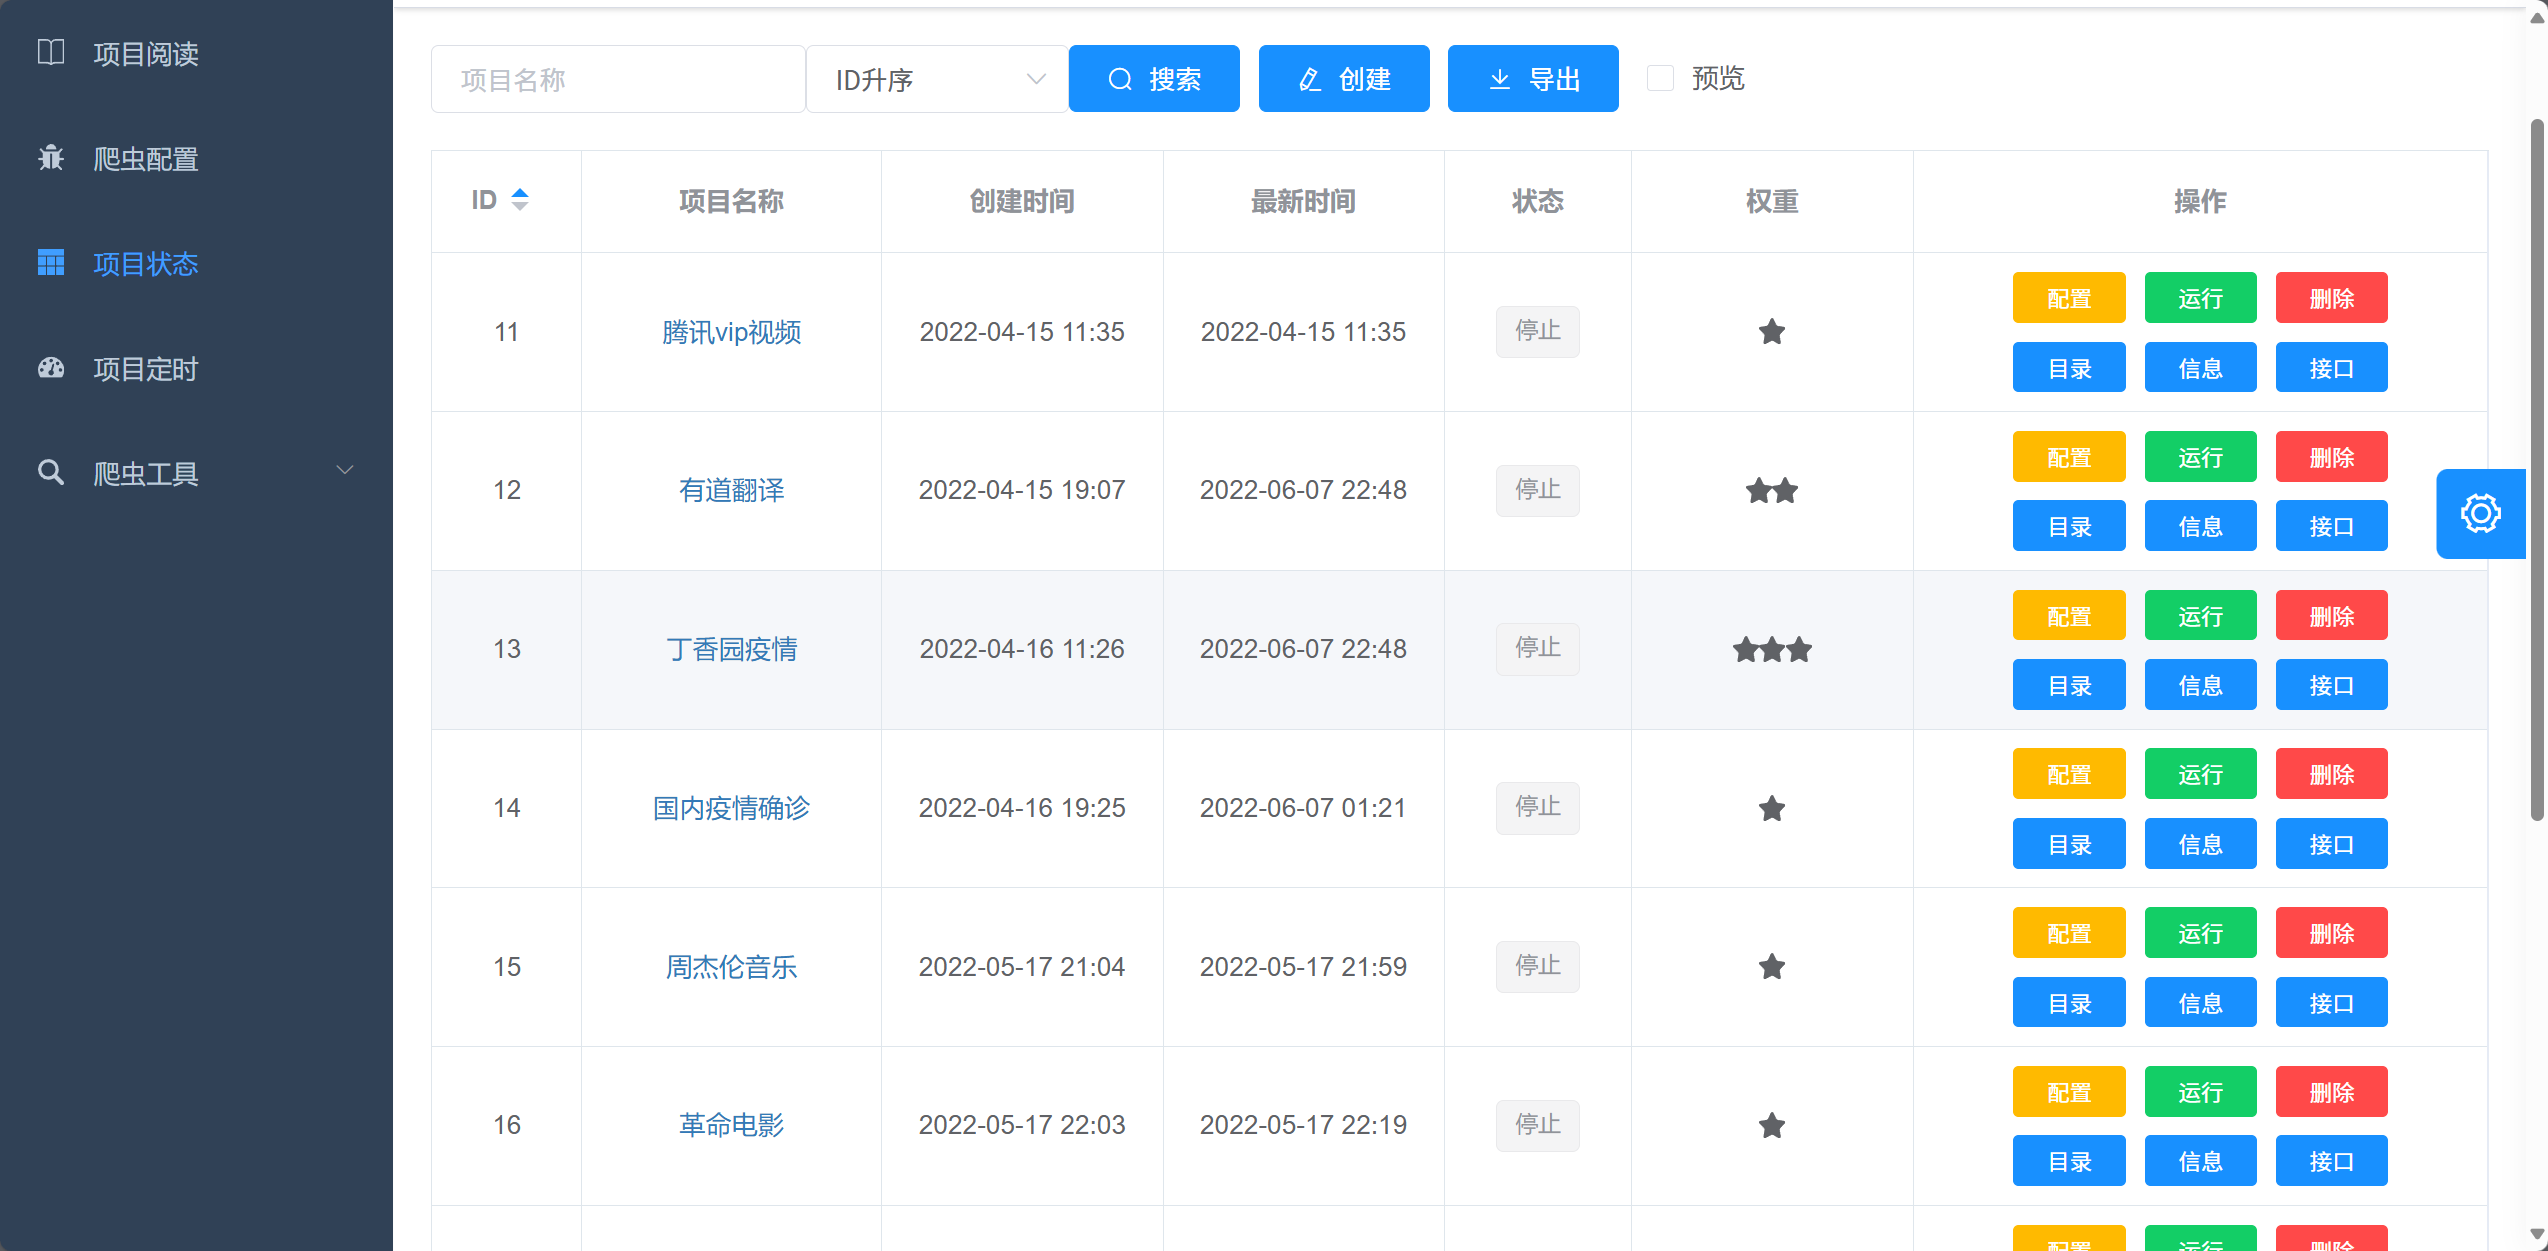Open the 国内疫情确诊 project link
The image size is (2548, 1251).
click(731, 808)
